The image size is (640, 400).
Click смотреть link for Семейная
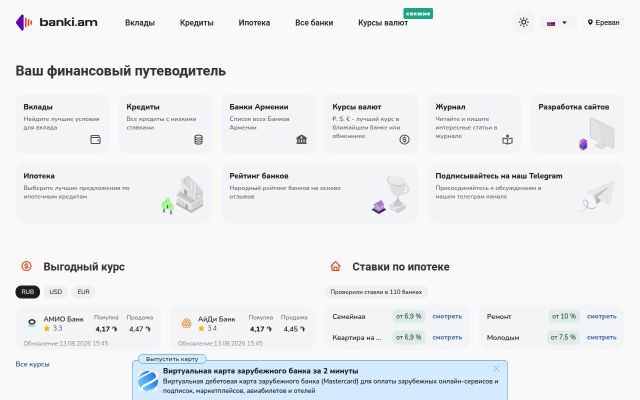coord(447,316)
